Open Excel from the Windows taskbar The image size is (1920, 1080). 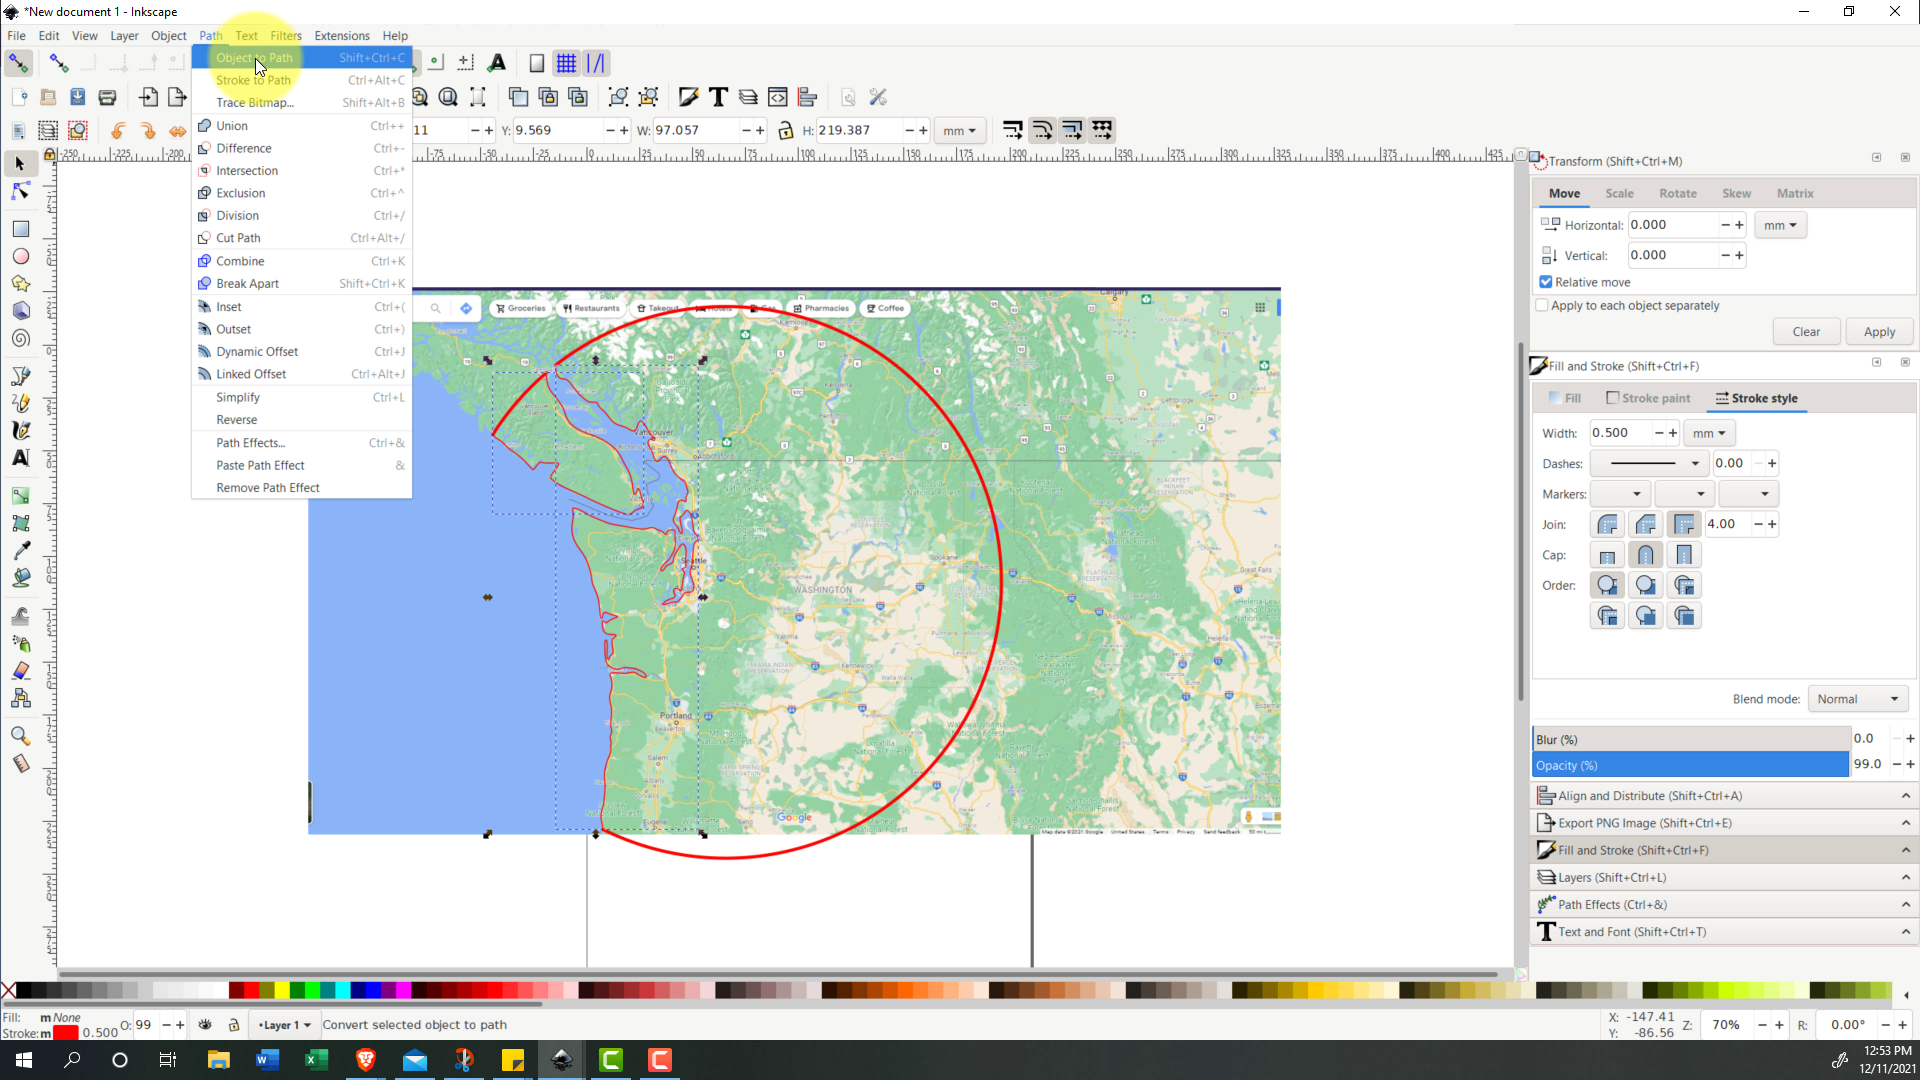click(x=316, y=1060)
